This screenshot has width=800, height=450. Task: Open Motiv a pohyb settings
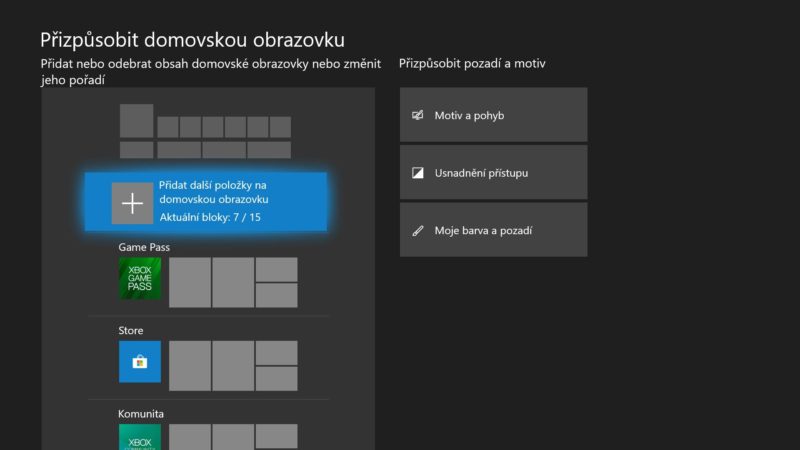(x=493, y=115)
